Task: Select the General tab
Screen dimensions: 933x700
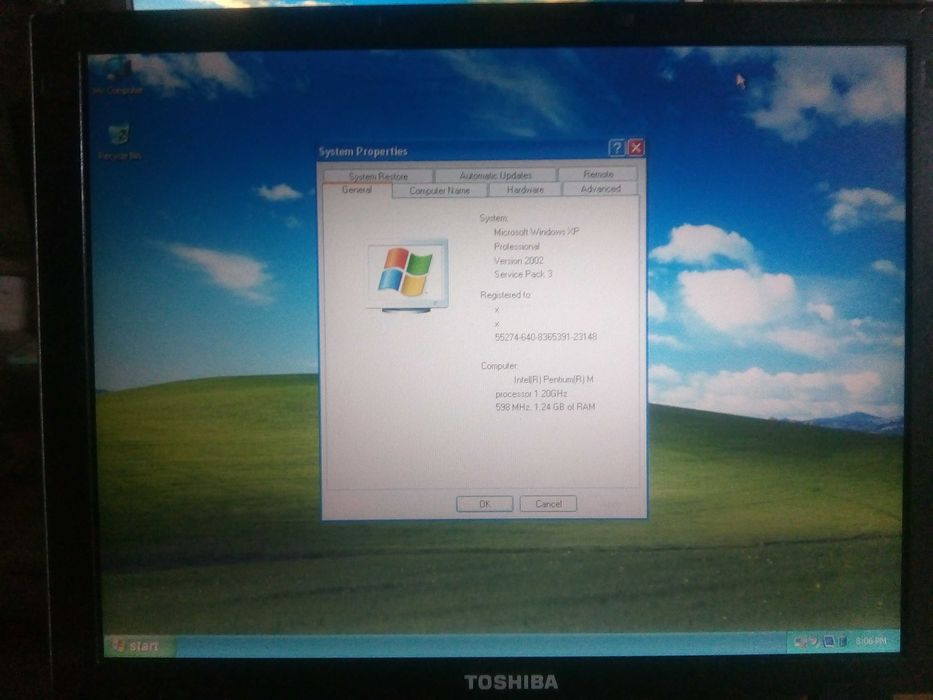Action: (x=357, y=190)
